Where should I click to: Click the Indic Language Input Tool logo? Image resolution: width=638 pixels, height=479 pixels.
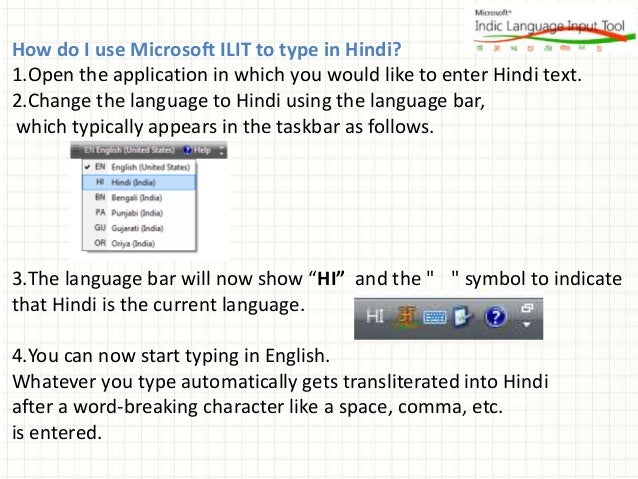553,31
